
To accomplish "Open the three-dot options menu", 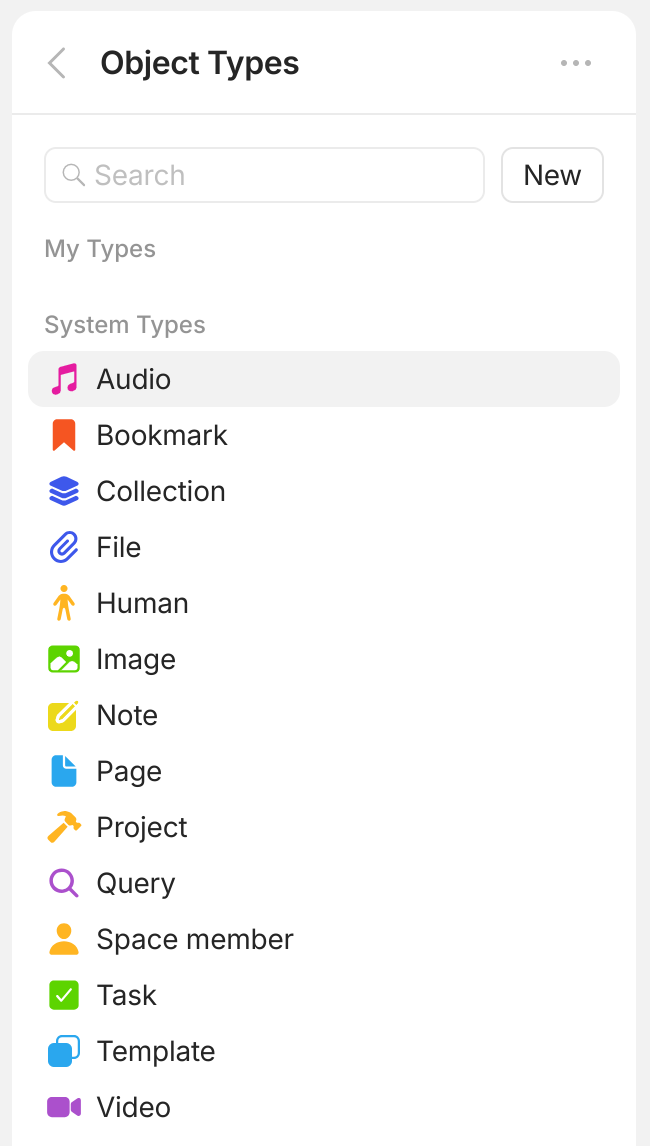I will [576, 63].
